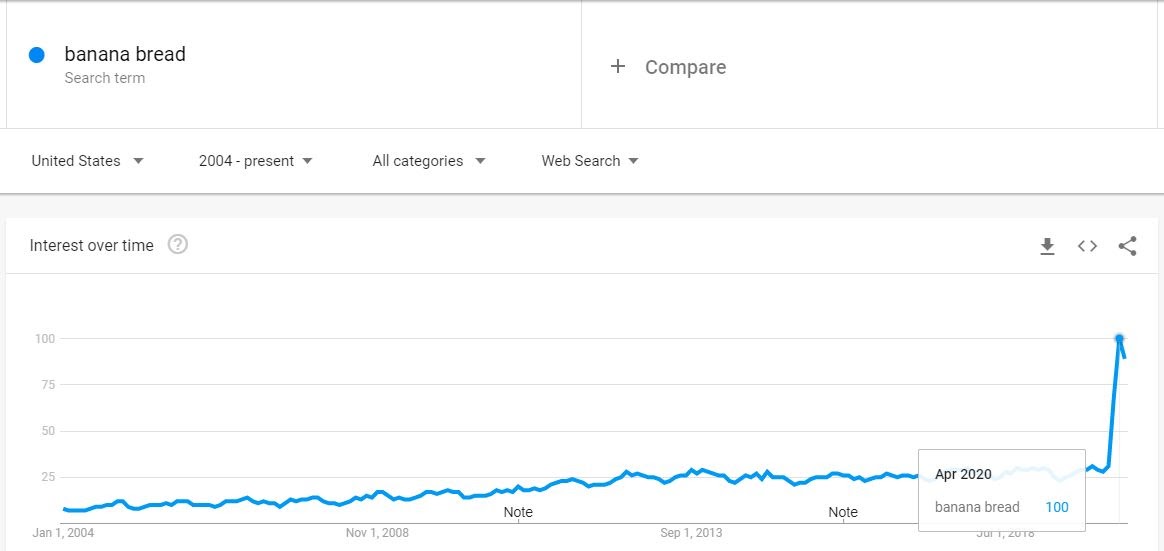Click the Sep 1, 2013 axis label
Viewport: 1164px width, 551px height.
click(x=691, y=532)
